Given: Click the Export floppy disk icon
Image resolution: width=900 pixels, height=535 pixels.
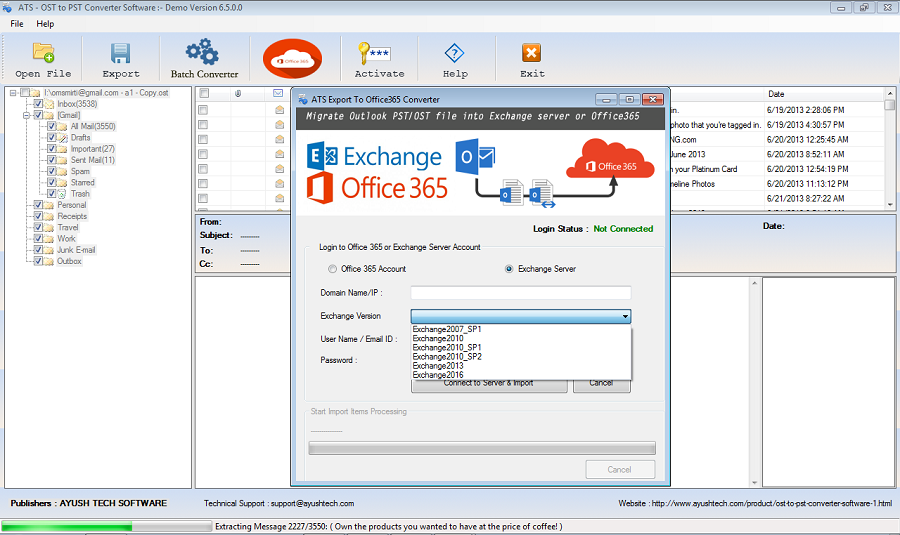Looking at the screenshot, I should pyautogui.click(x=121, y=53).
